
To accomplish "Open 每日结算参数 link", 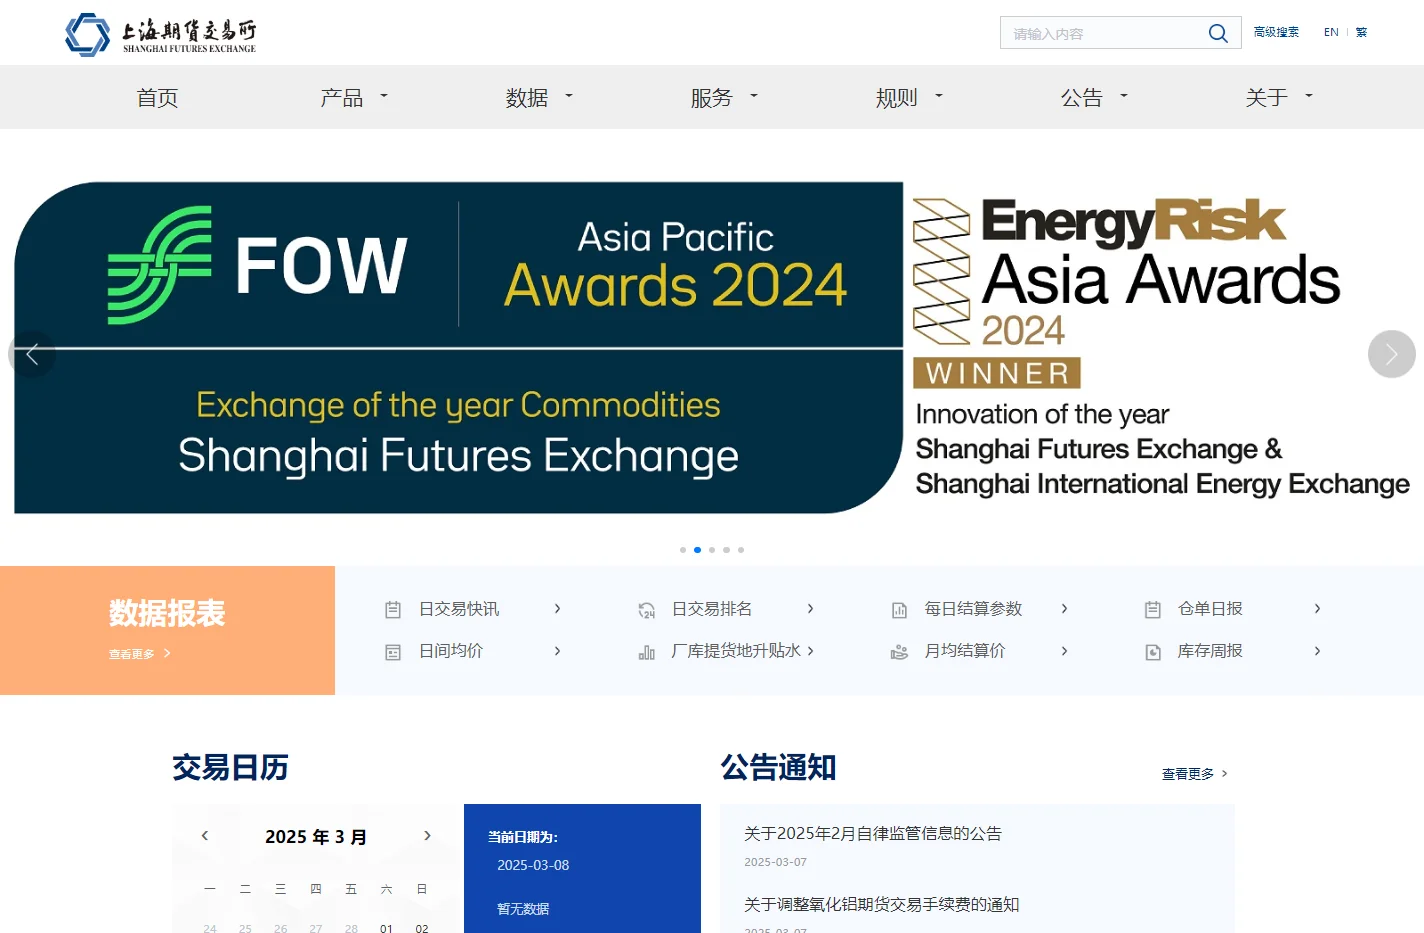I will [973, 609].
